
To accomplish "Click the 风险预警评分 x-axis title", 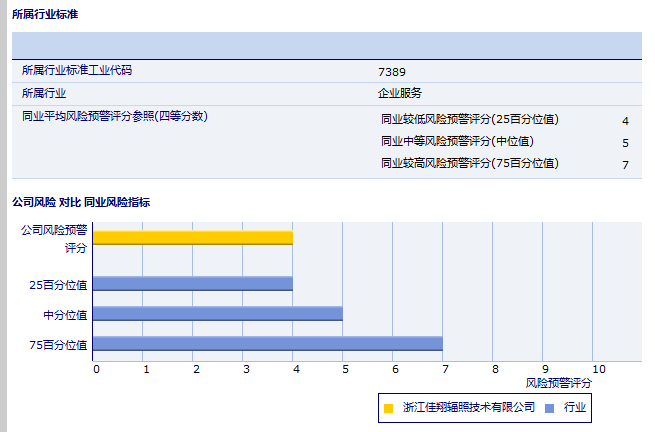I will (x=558, y=383).
